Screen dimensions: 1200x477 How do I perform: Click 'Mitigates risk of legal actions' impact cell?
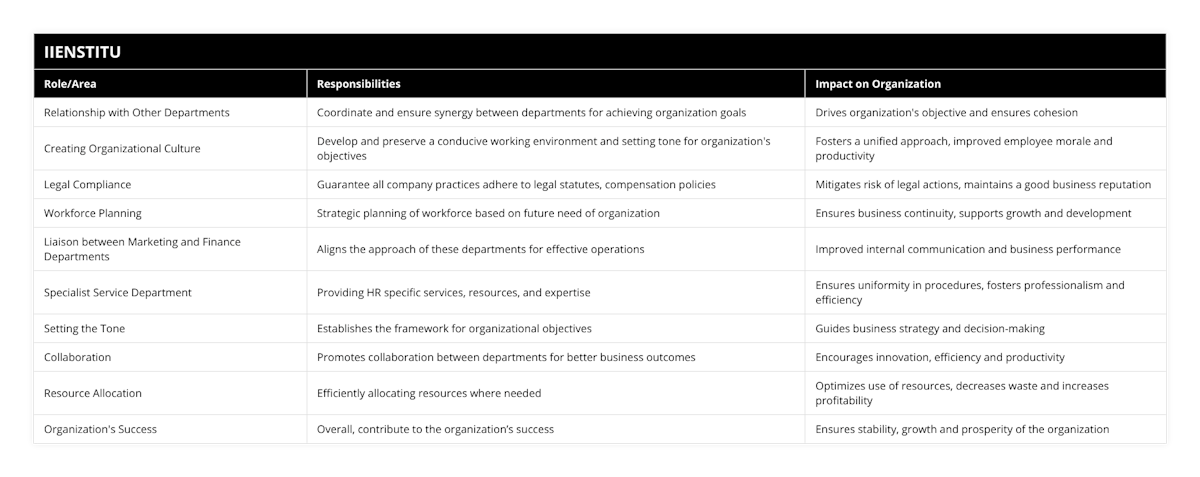983,185
